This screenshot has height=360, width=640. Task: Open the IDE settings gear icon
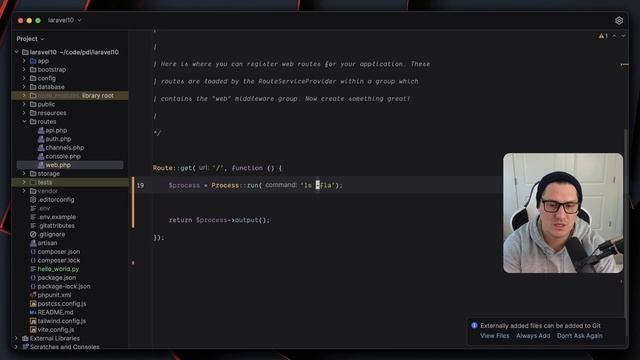(619, 20)
